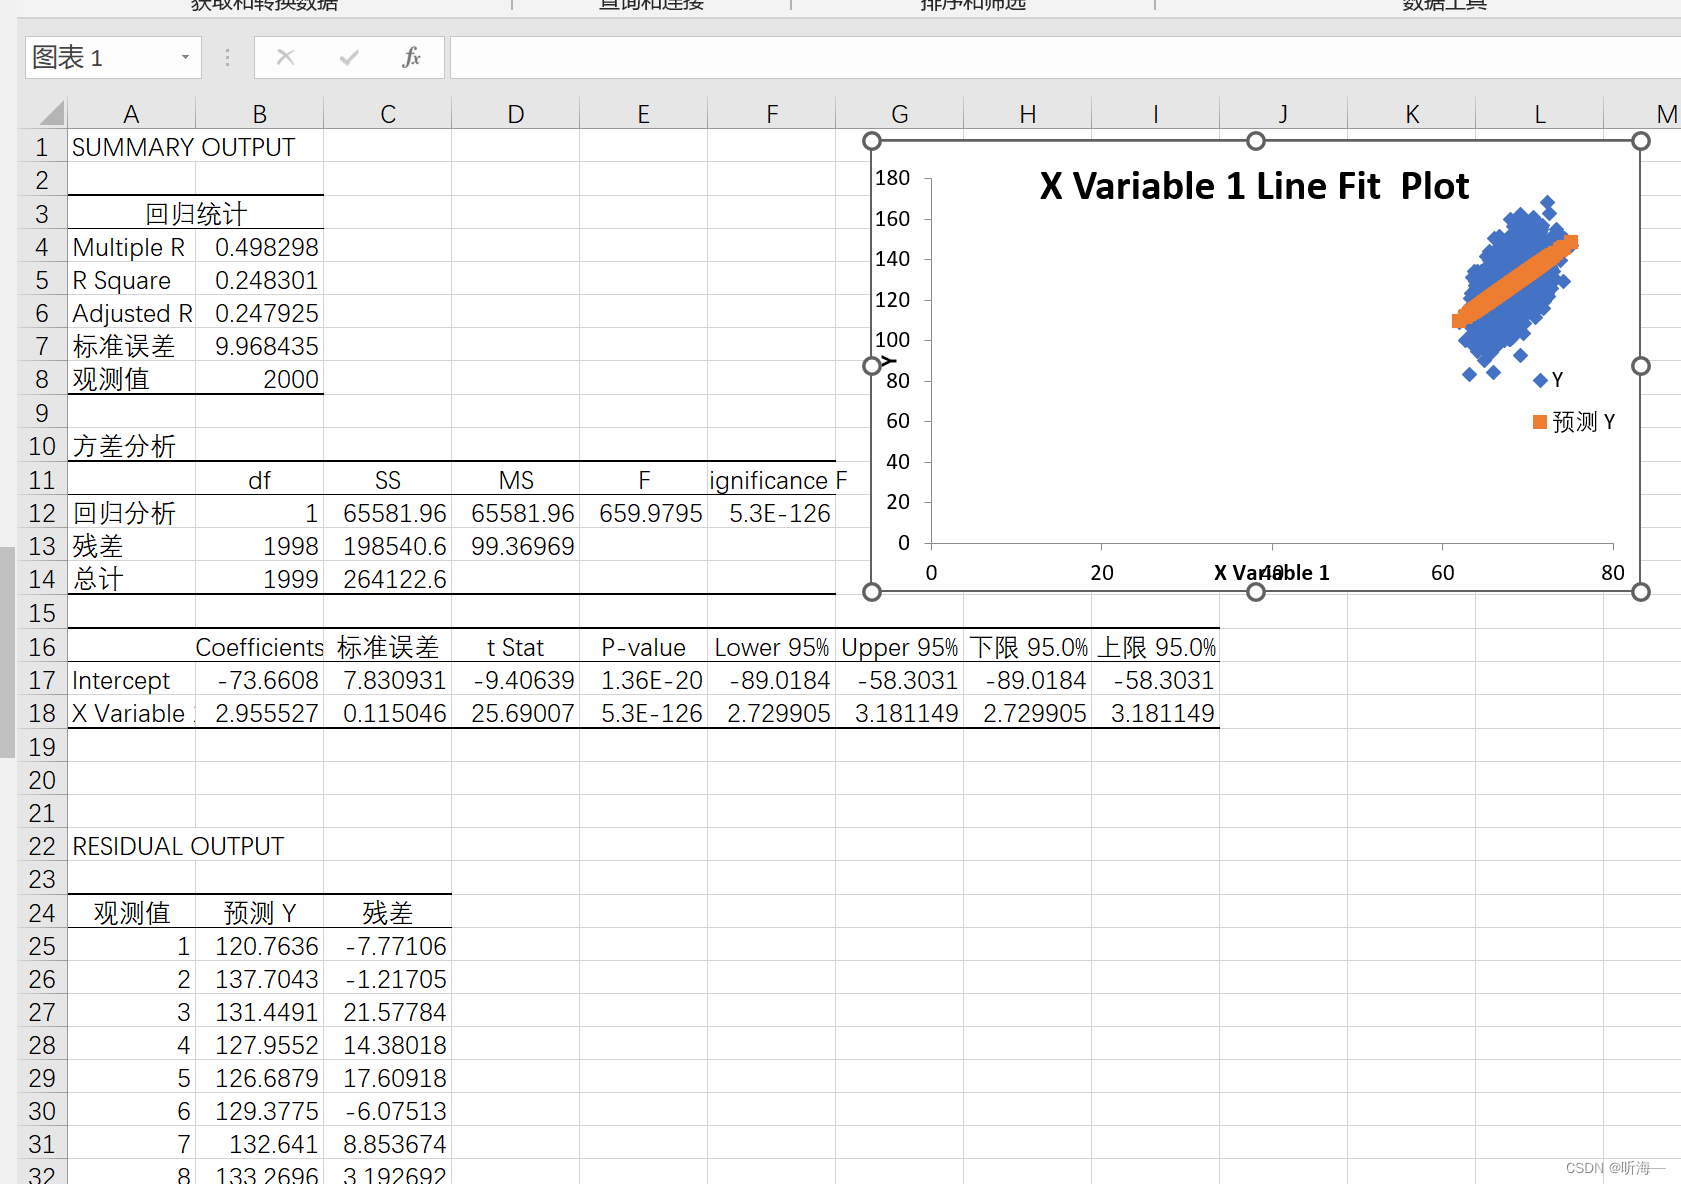Select residual value 21.57784
Screen dimensions: 1681x1184
tap(387, 1012)
